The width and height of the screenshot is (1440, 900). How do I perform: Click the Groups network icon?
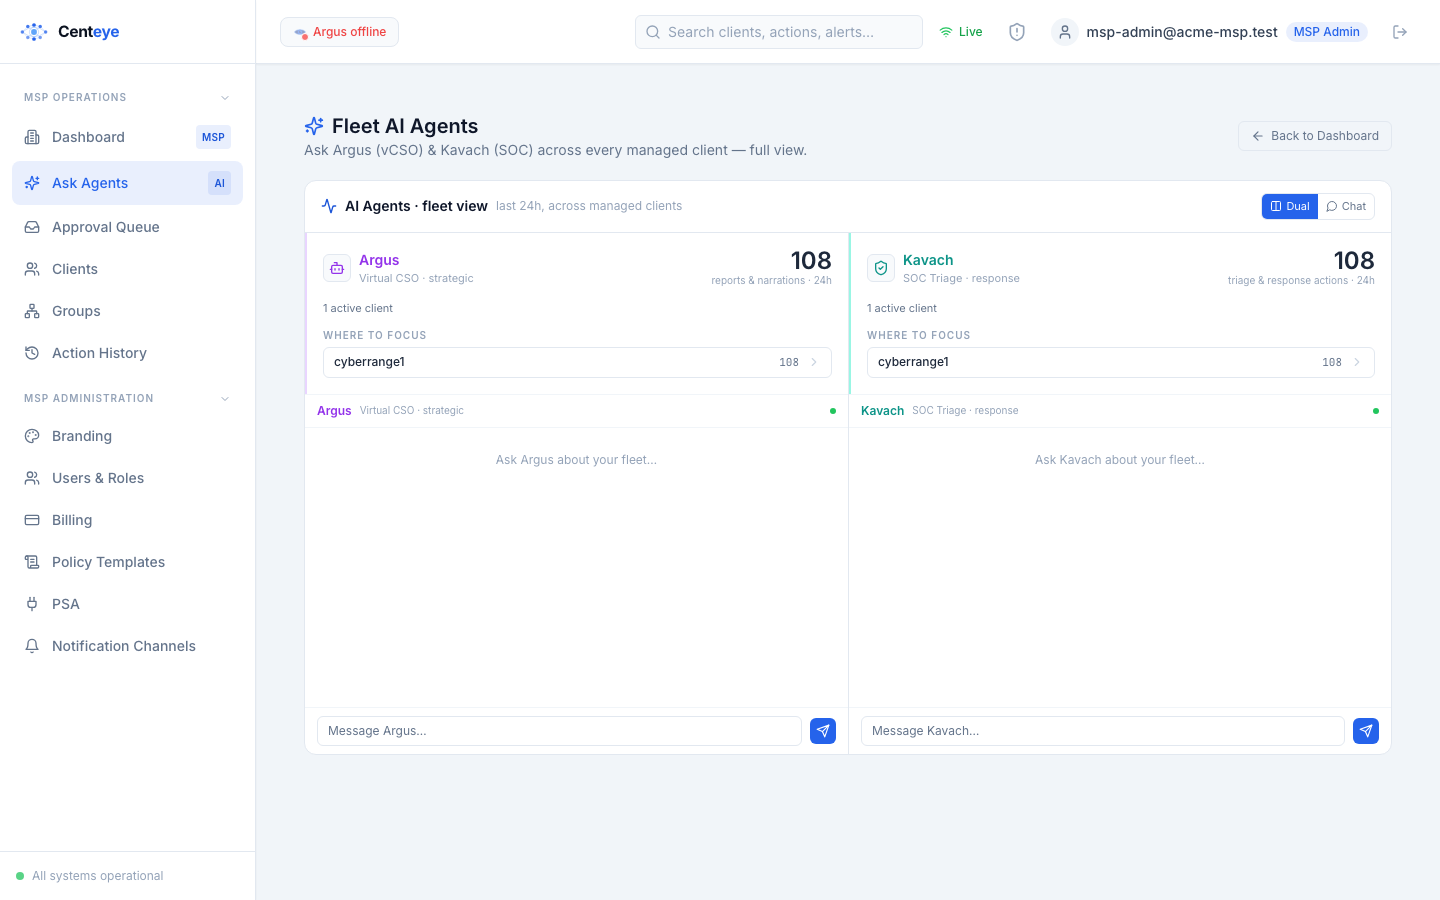click(32, 311)
